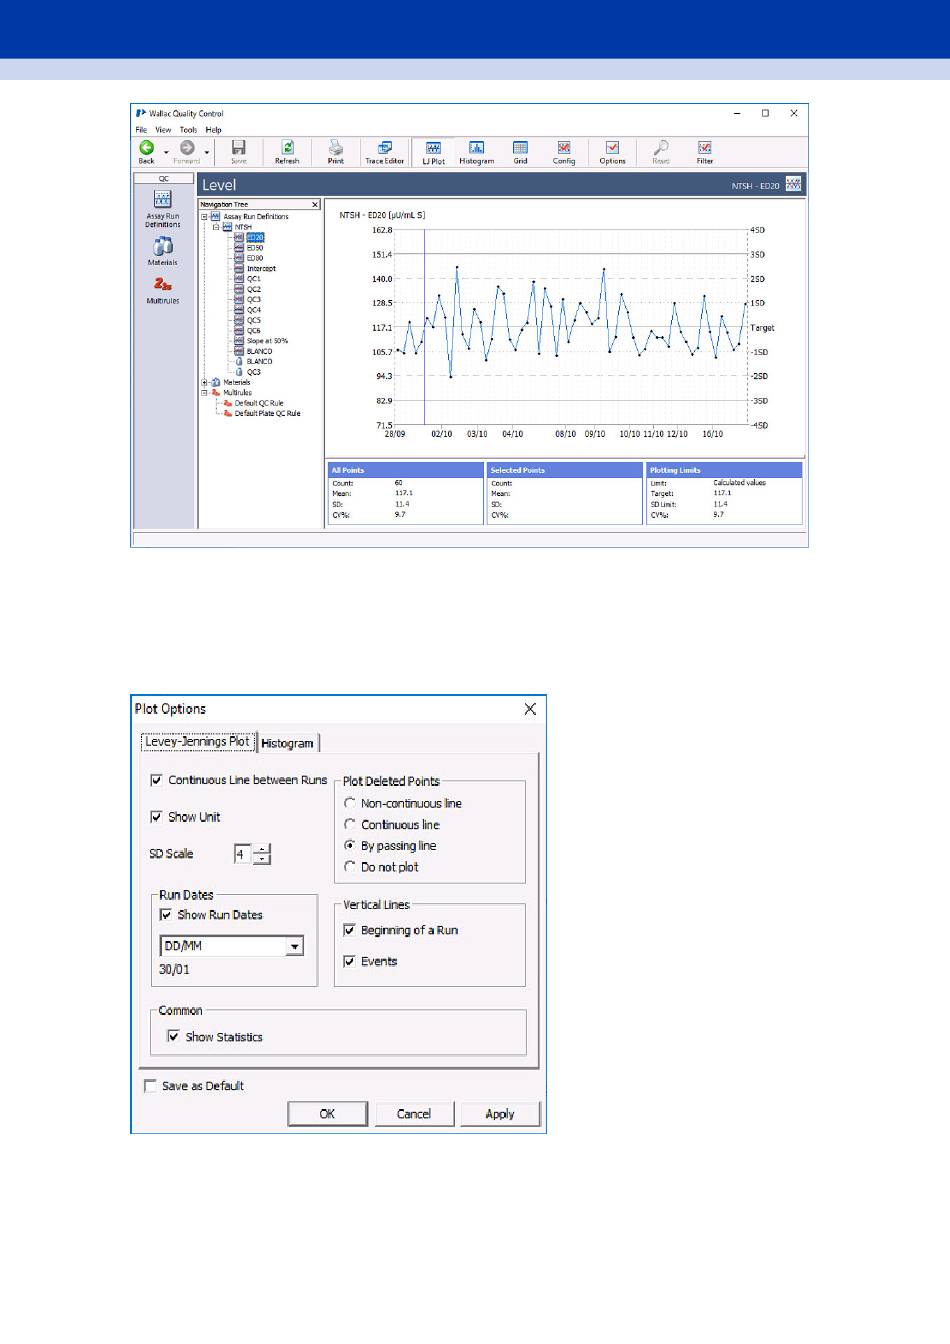Click the Print toolbar icon

[x=336, y=151]
